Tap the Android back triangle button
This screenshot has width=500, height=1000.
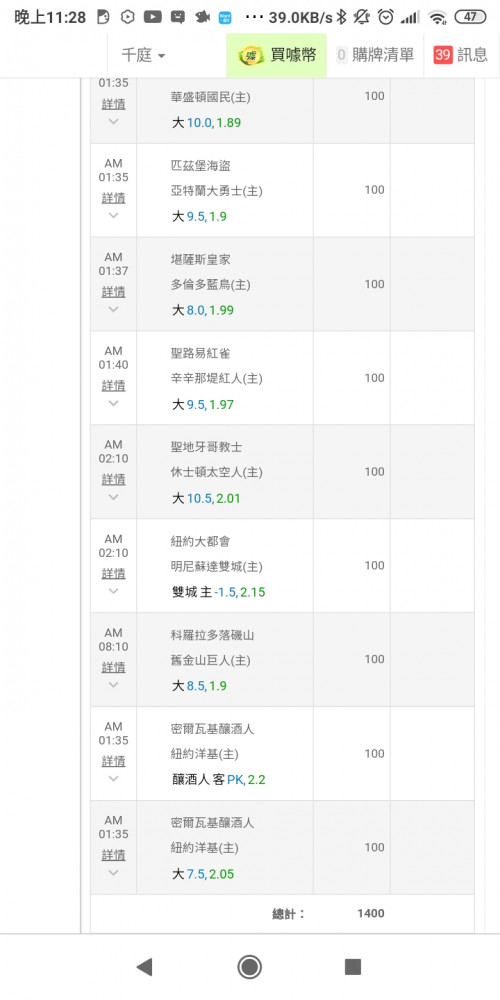145,967
